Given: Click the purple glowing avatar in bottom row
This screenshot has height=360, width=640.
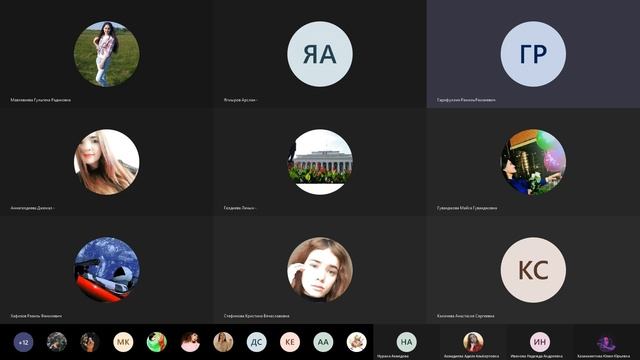Looking at the screenshot, I should (606, 342).
